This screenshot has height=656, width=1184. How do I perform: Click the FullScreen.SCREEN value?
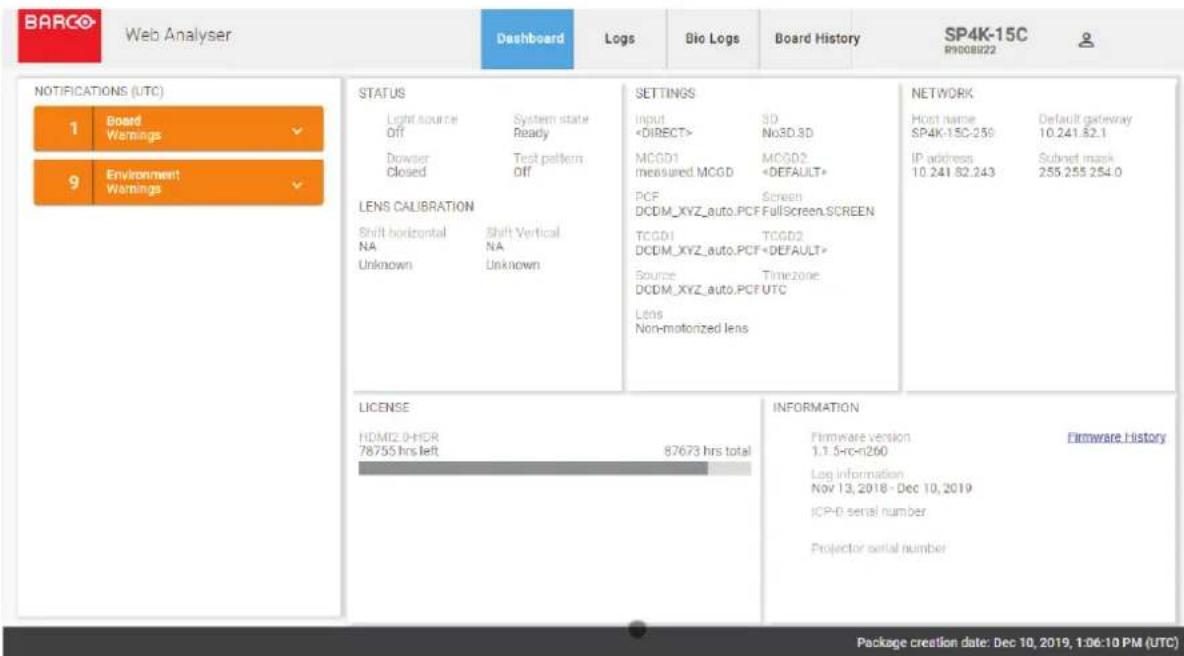[x=818, y=211]
